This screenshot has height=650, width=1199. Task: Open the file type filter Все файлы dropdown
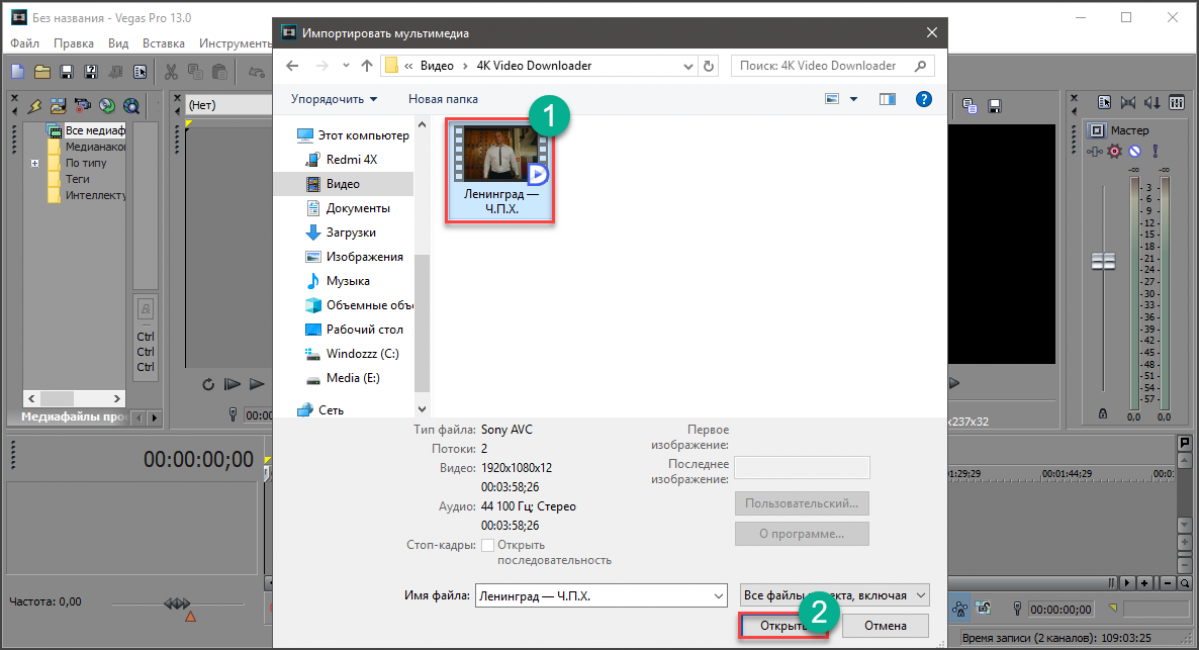tap(835, 595)
